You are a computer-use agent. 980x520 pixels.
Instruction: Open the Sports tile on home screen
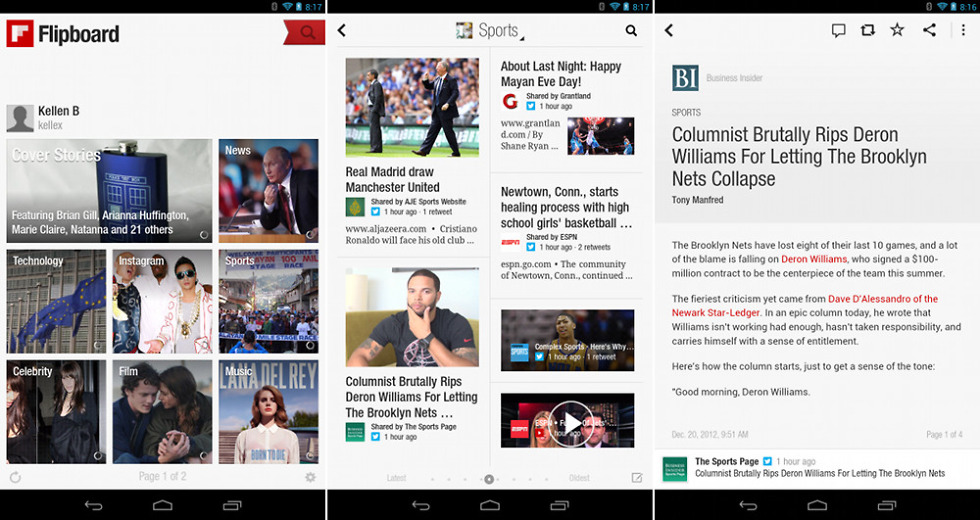point(269,301)
